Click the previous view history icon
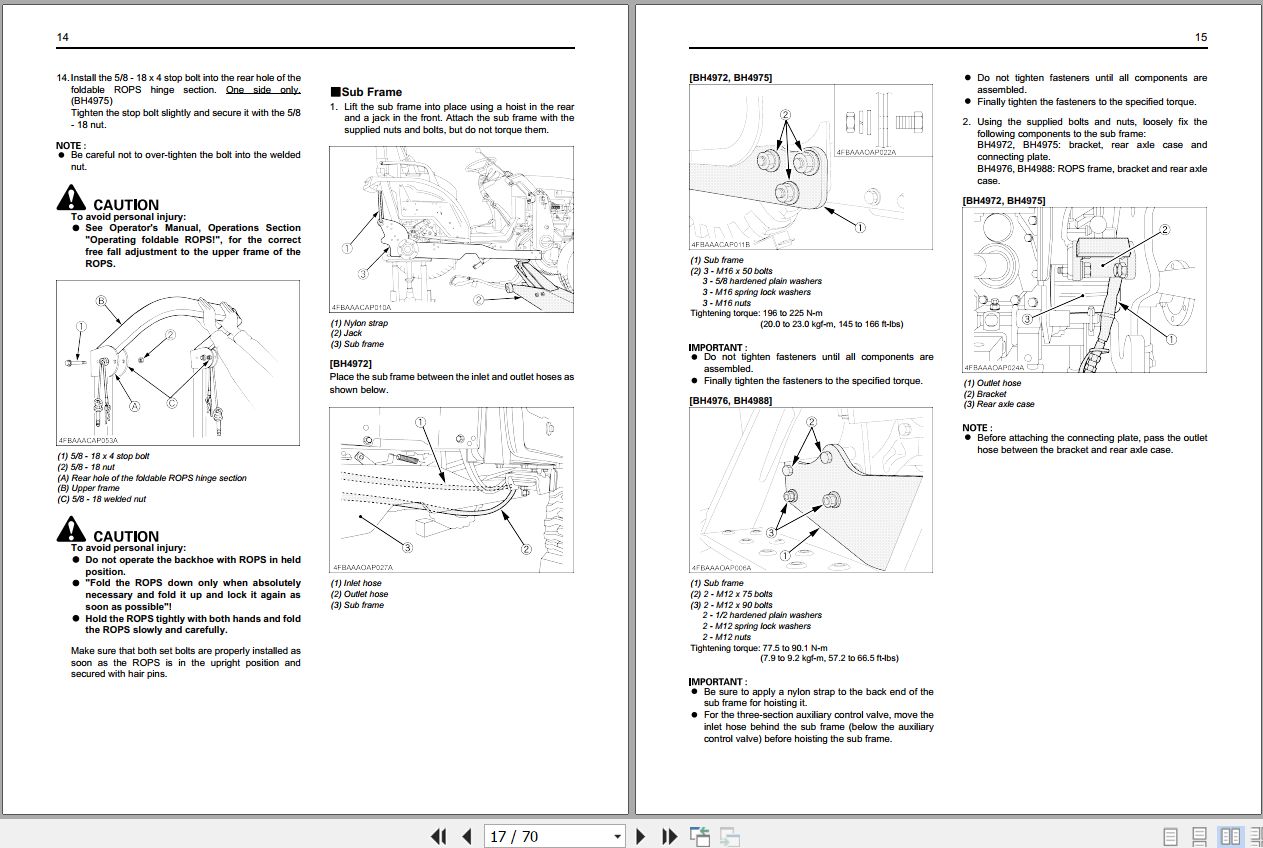 [700, 836]
